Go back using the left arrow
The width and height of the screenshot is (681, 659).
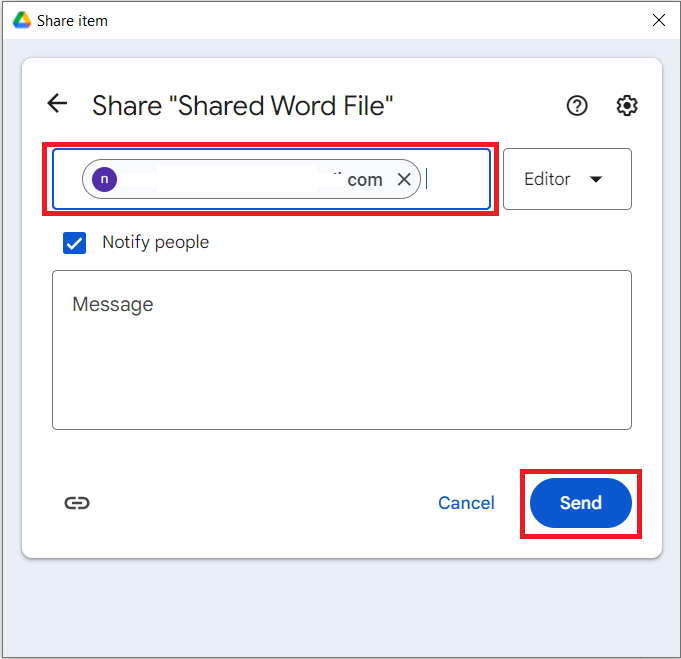pos(57,104)
